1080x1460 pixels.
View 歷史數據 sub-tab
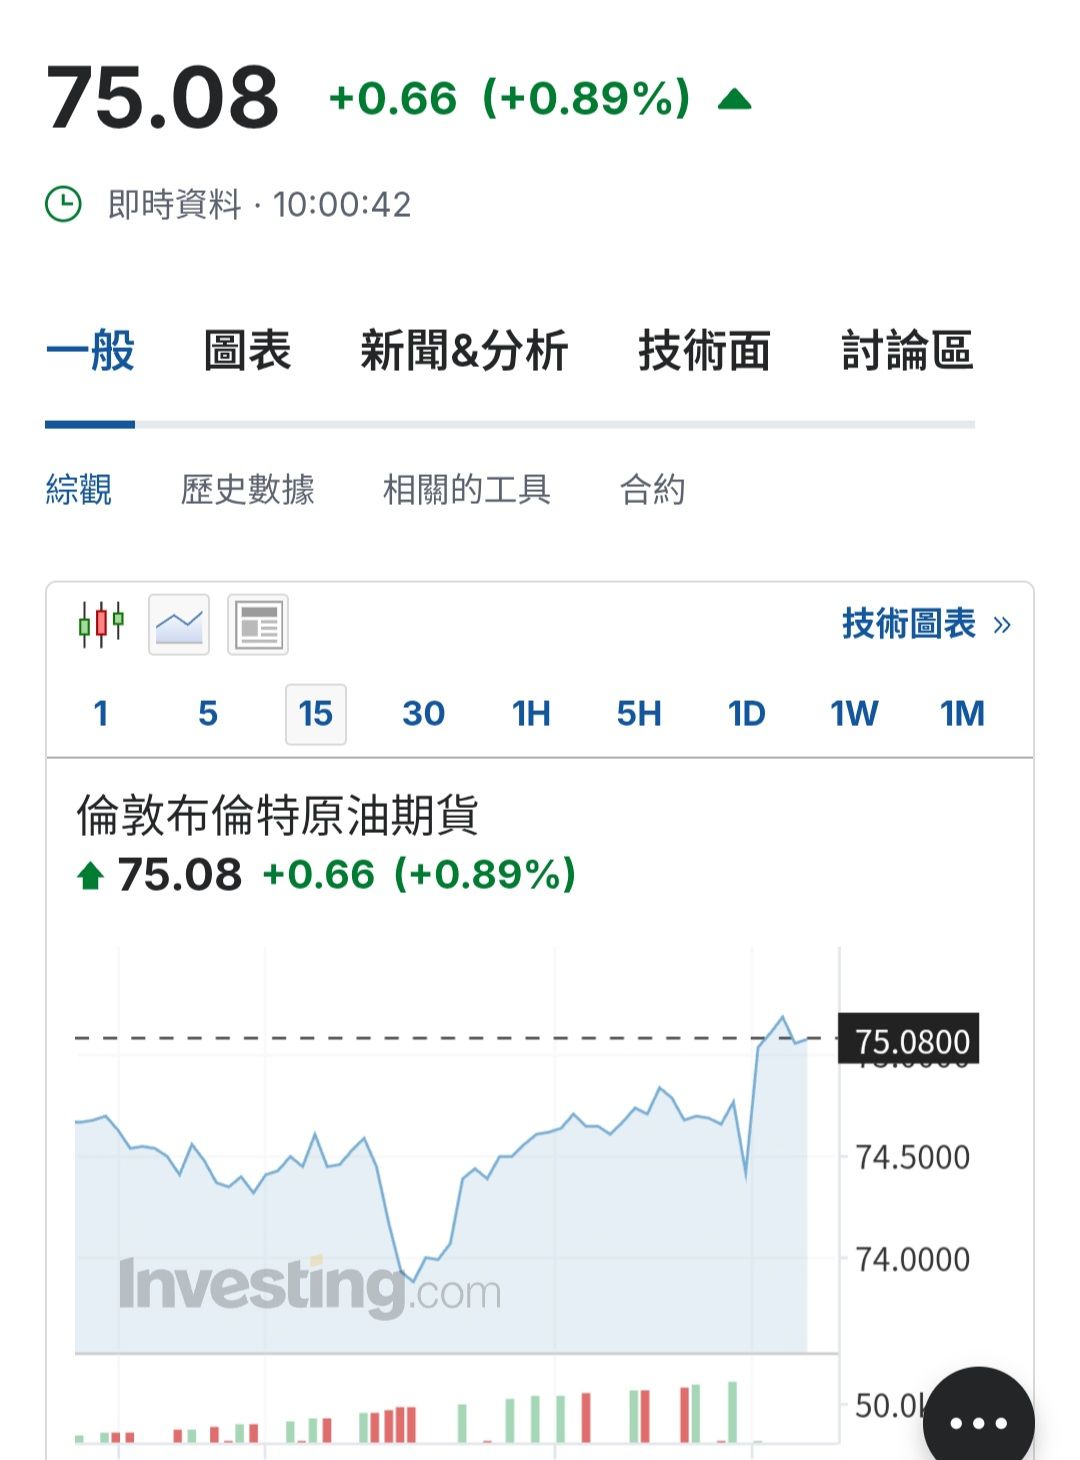click(x=247, y=490)
